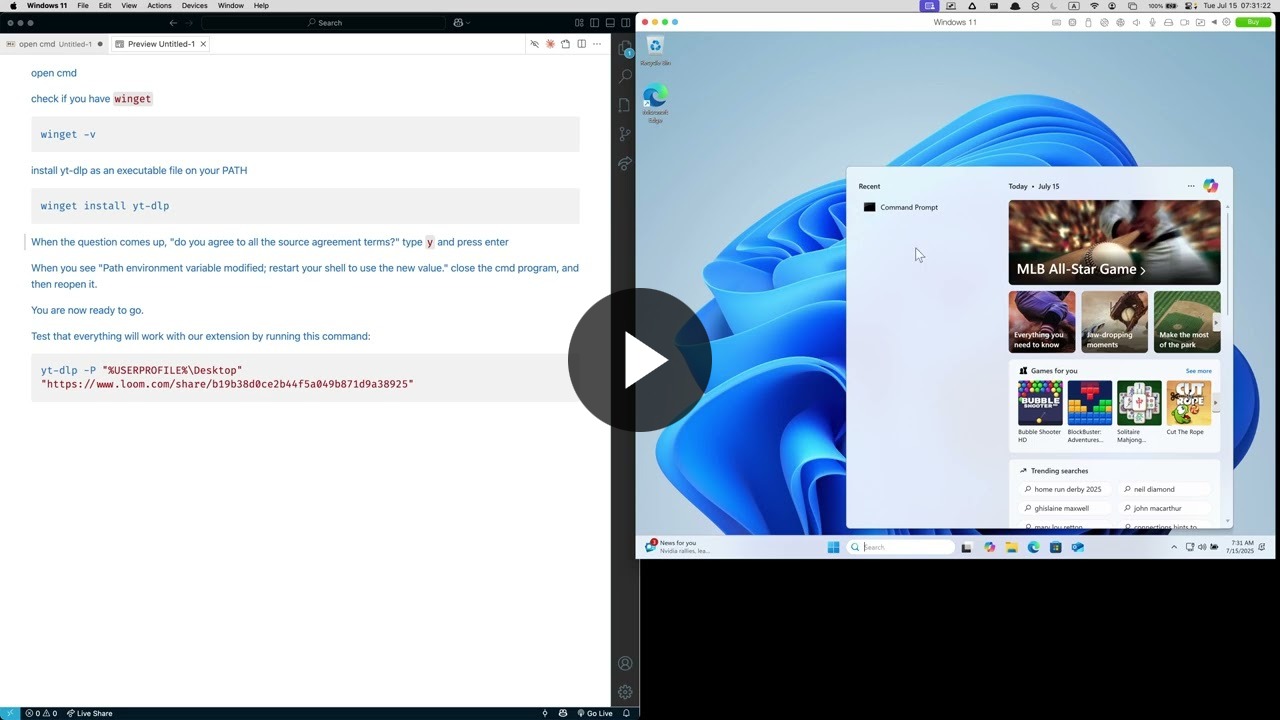Open the Windows Start button

click(833, 547)
